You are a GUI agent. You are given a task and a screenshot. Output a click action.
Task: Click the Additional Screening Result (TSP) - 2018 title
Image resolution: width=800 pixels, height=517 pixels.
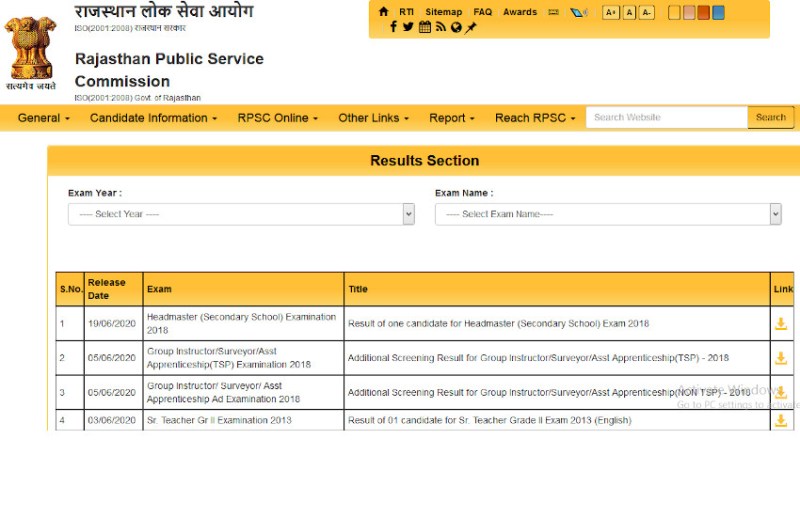(x=538, y=358)
